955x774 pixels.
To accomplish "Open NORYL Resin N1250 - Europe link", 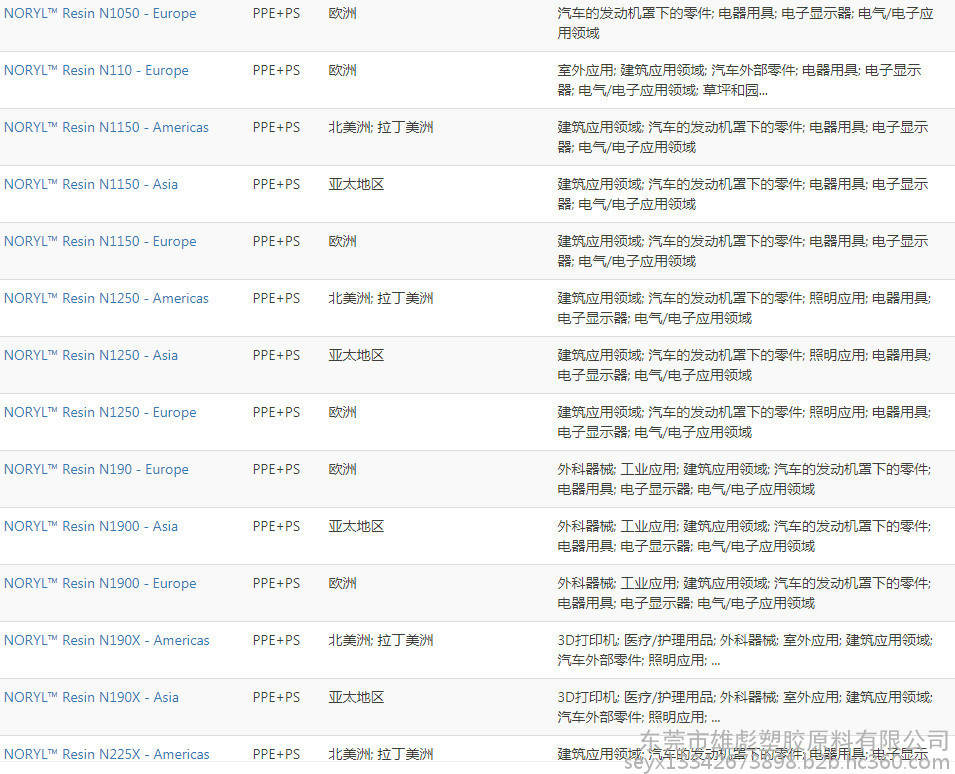I will 100,413.
